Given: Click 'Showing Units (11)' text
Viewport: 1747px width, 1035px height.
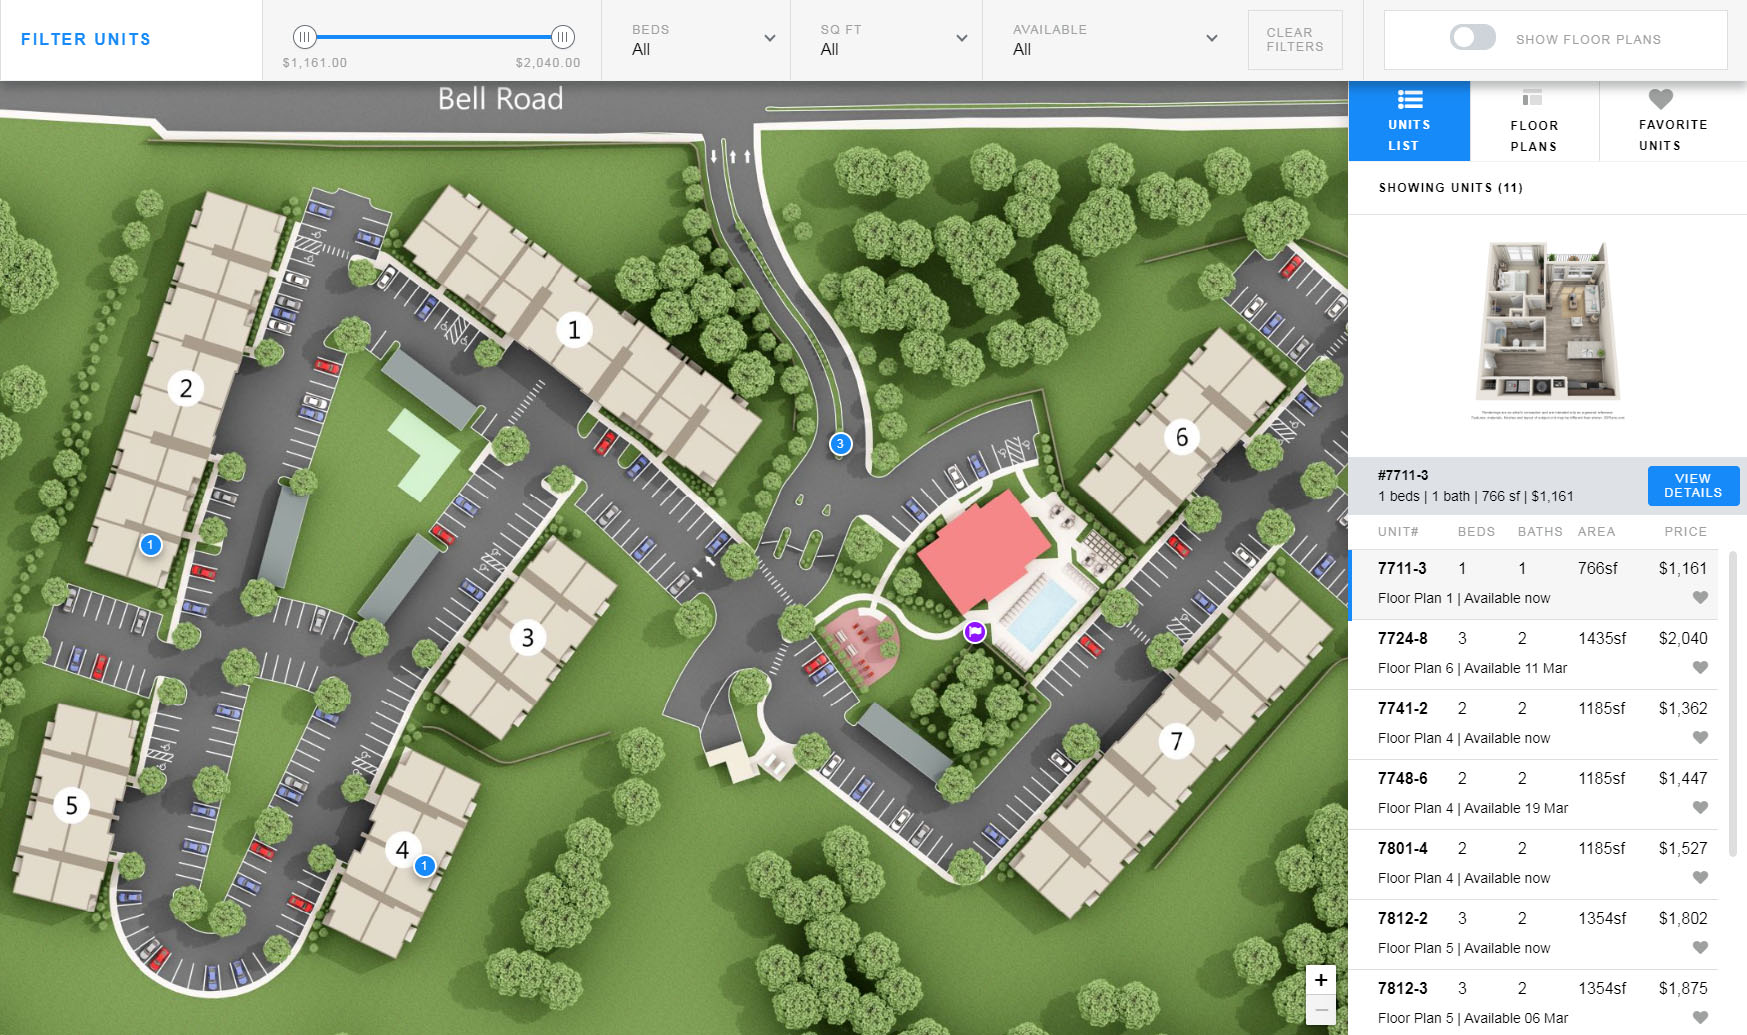Looking at the screenshot, I should pyautogui.click(x=1450, y=188).
